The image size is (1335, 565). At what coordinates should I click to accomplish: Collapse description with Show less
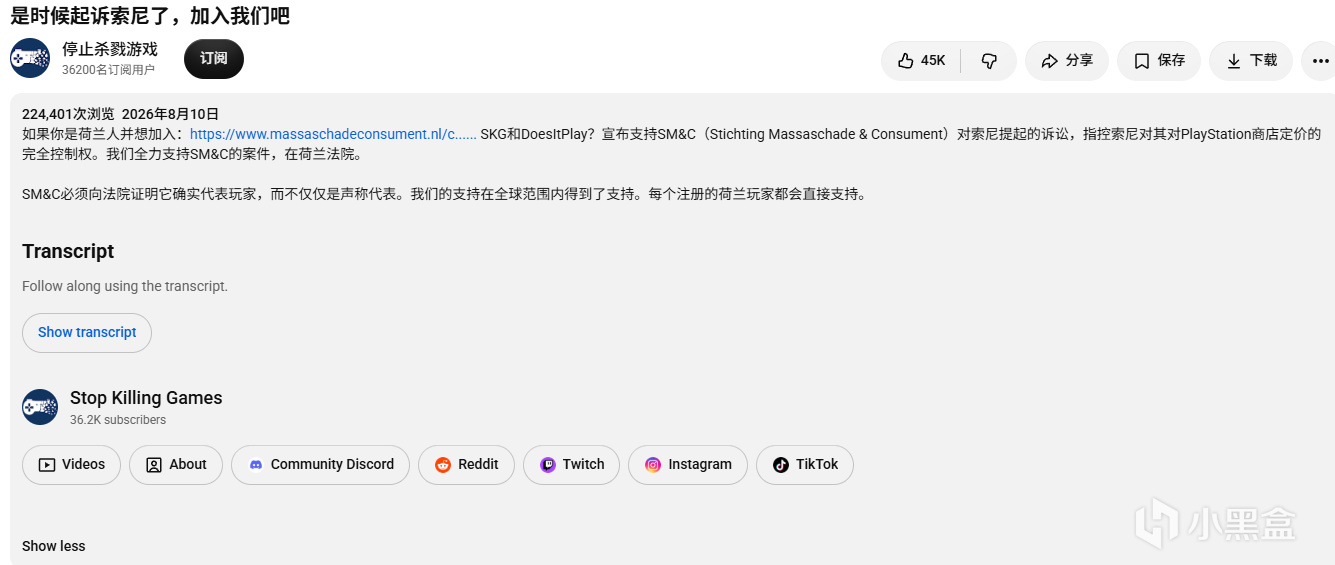54,546
